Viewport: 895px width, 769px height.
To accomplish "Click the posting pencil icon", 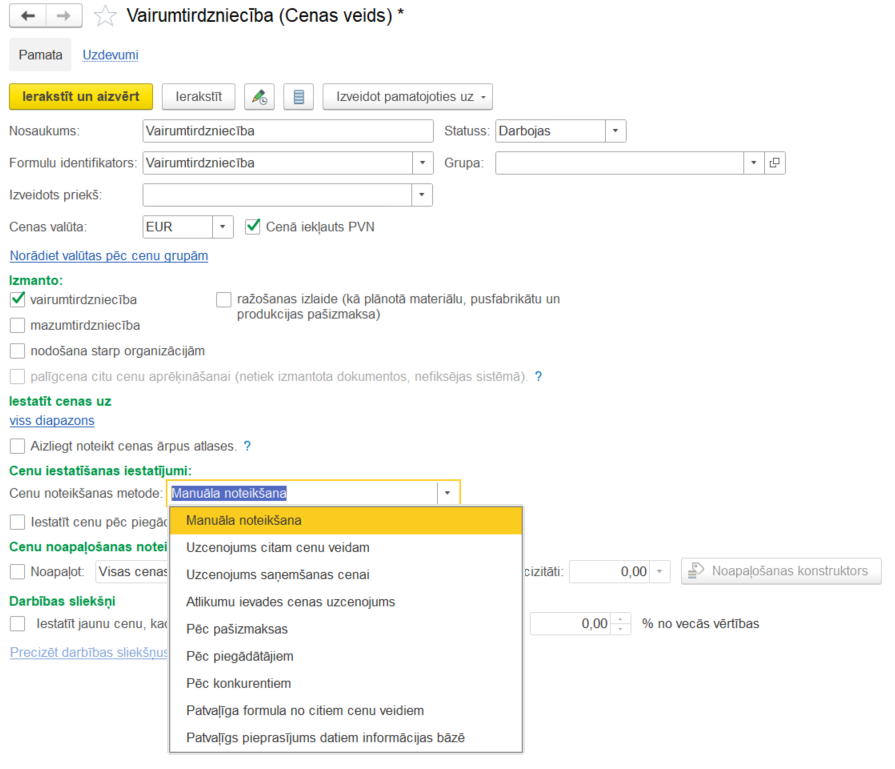I will coord(258,96).
